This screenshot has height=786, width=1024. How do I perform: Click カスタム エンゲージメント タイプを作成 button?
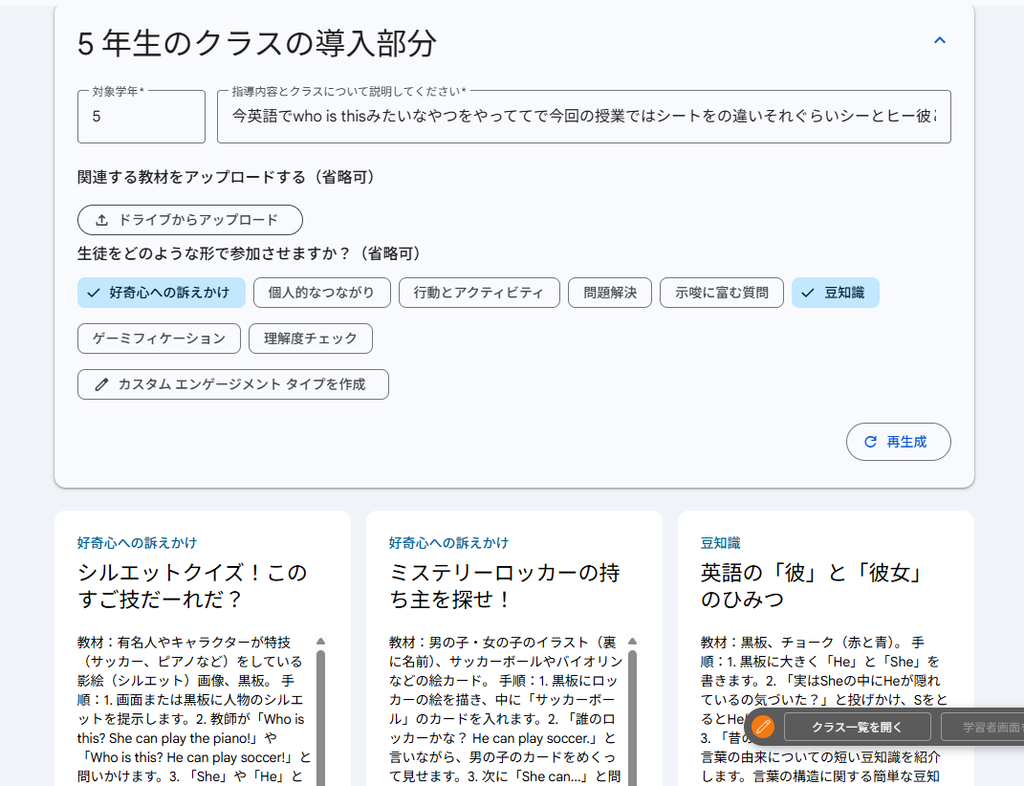pyautogui.click(x=233, y=385)
